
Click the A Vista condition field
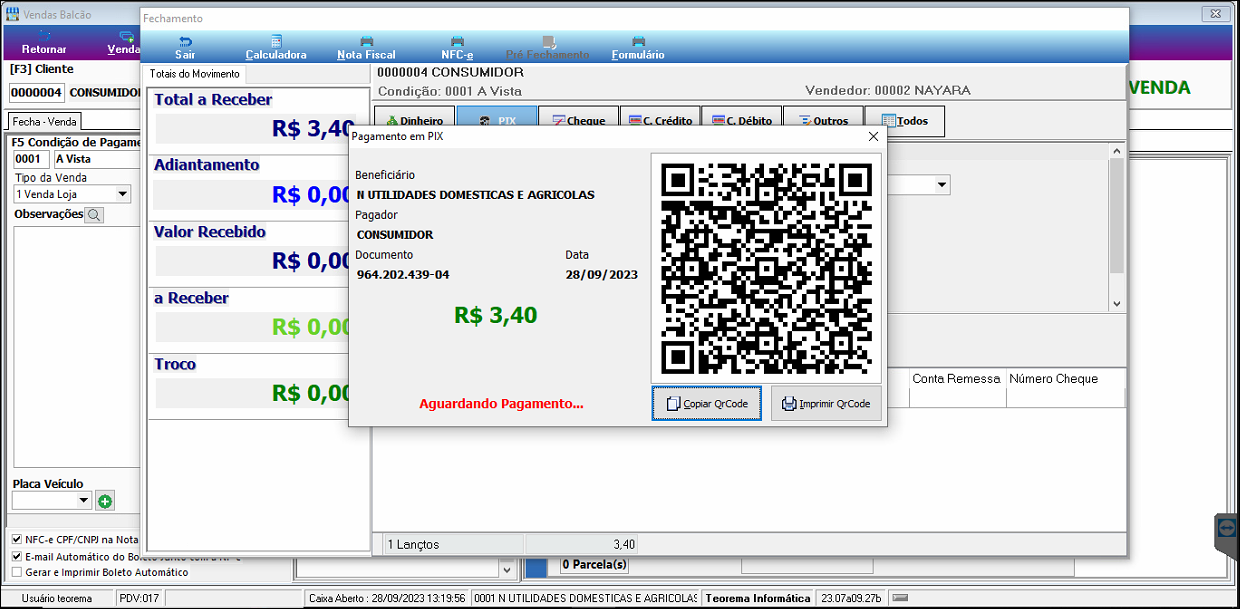coord(97,159)
